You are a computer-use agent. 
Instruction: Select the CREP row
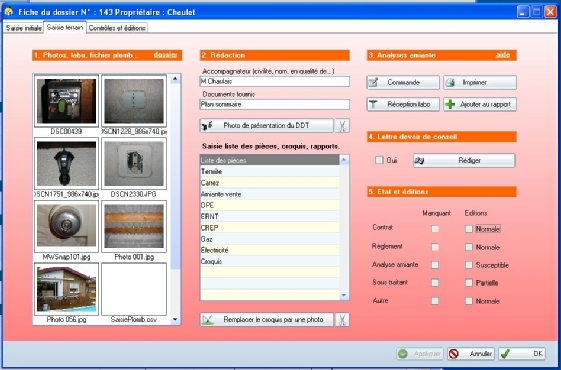[x=269, y=228]
